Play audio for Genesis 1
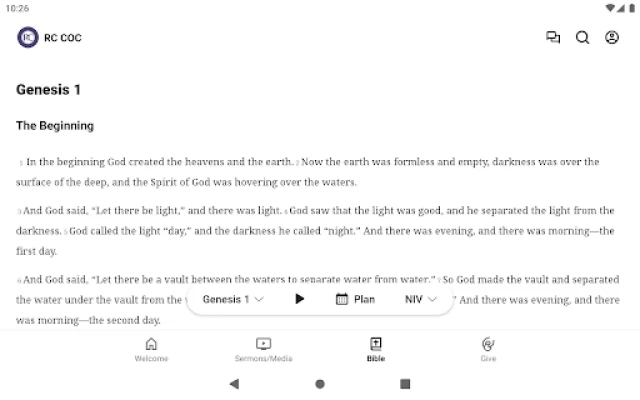This screenshot has height=400, width=640. click(299, 299)
